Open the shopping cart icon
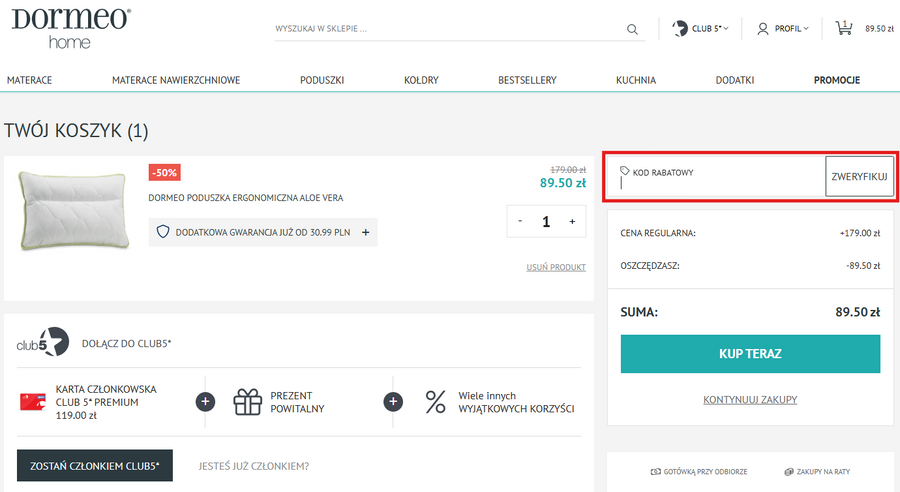Screen dimensions: 900x492 click(844, 28)
